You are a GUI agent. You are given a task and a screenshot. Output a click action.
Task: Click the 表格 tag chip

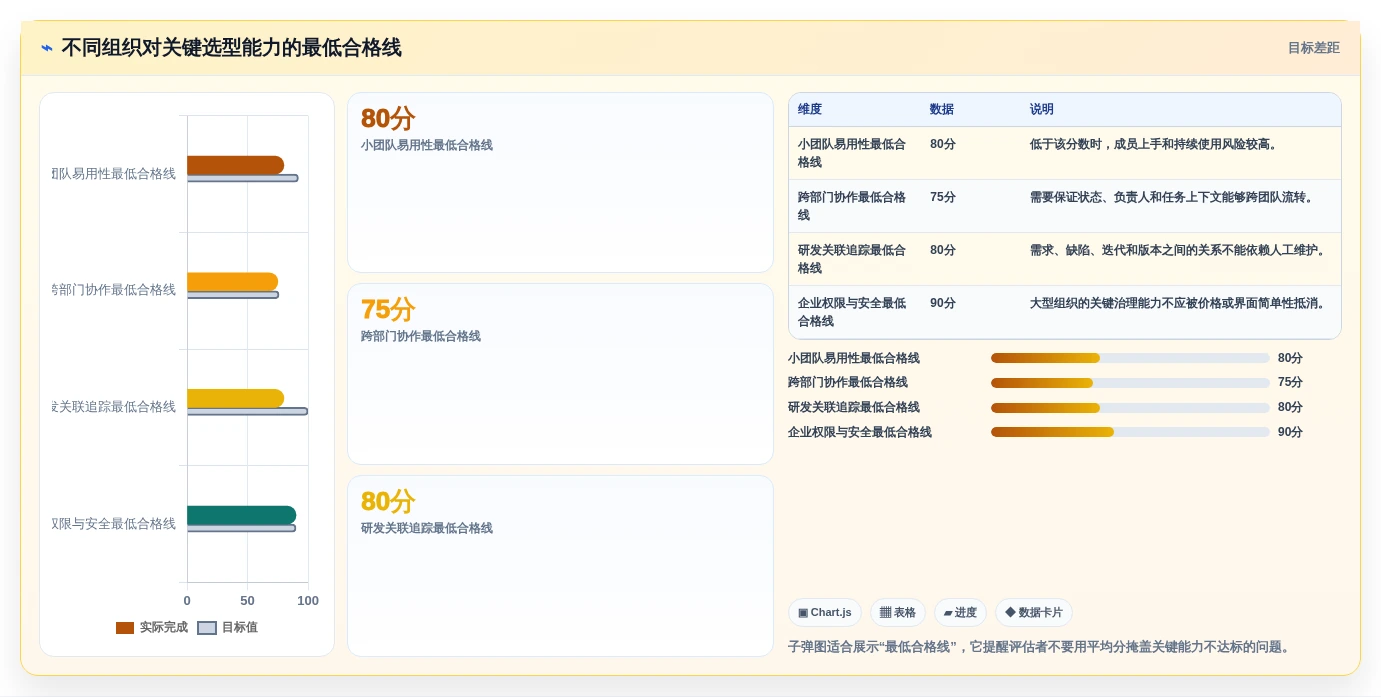click(x=898, y=613)
